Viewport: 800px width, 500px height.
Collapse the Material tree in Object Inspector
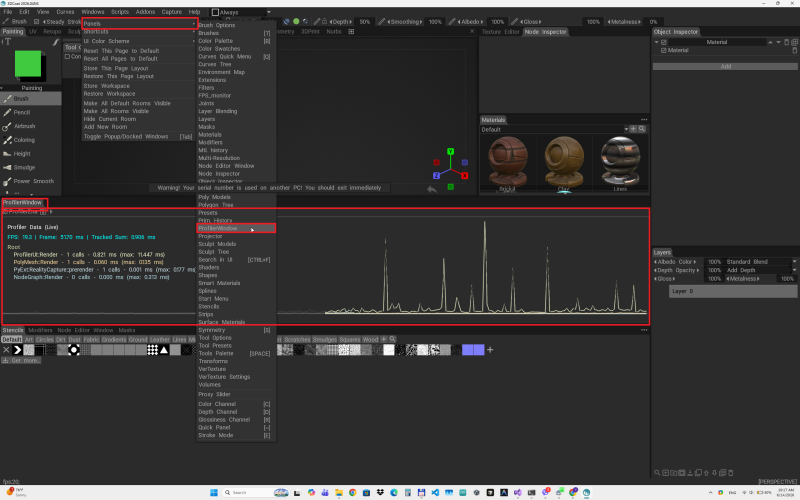[x=657, y=42]
